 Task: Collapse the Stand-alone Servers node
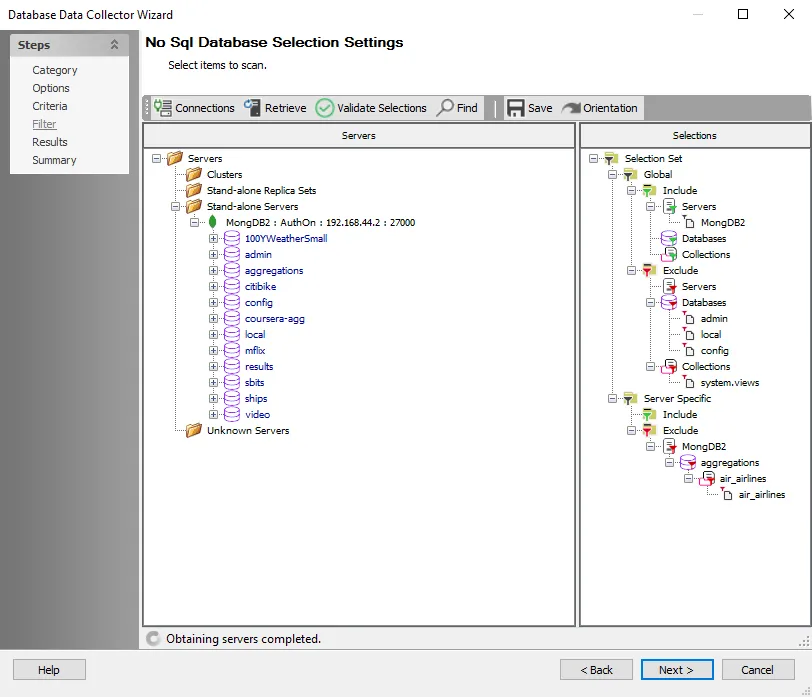click(x=176, y=206)
